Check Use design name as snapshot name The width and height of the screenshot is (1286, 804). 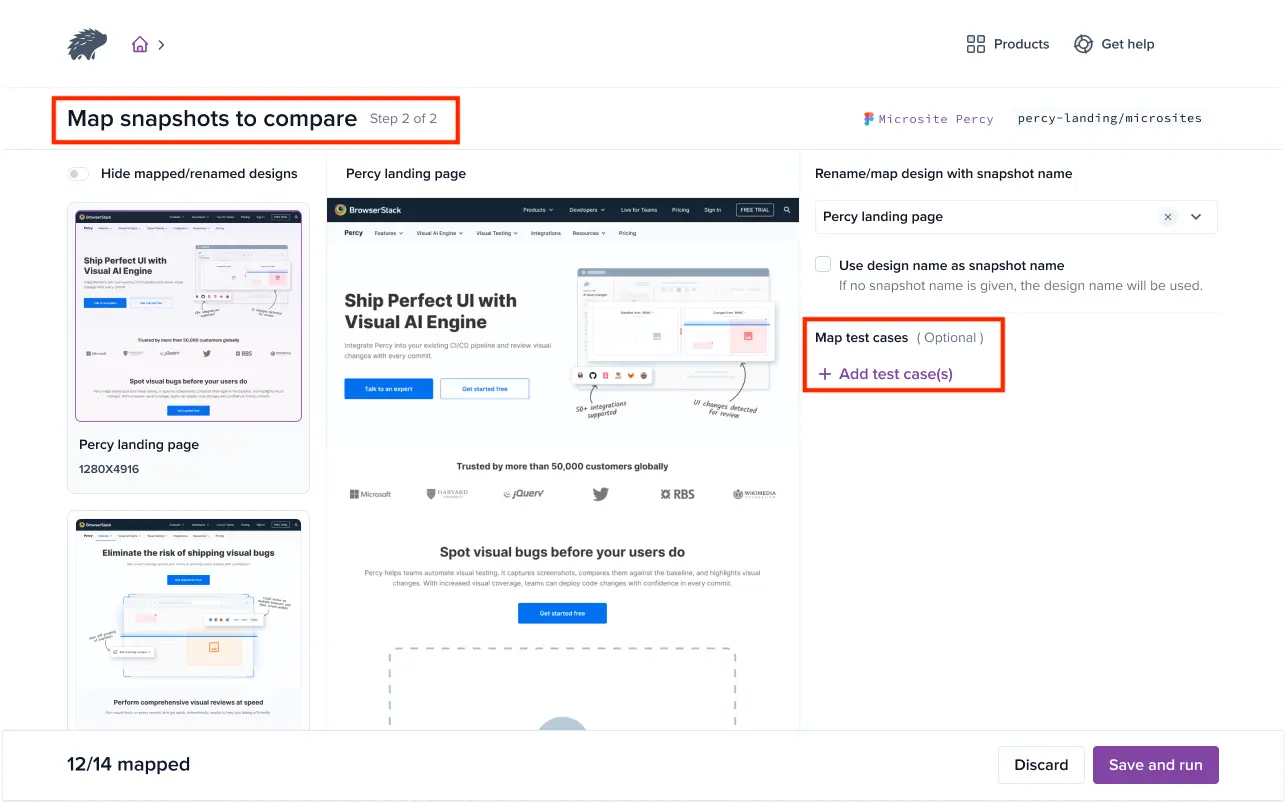pos(823,265)
